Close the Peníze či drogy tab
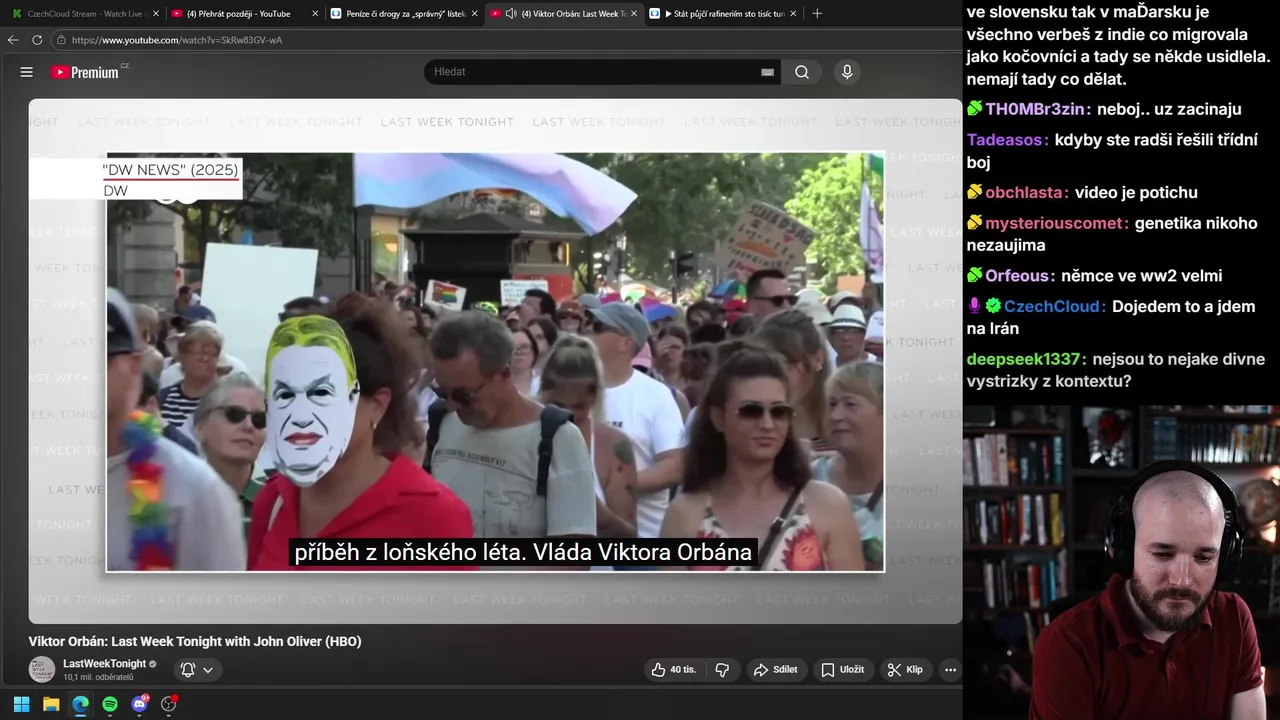Image resolution: width=1280 pixels, height=720 pixels. point(474,14)
